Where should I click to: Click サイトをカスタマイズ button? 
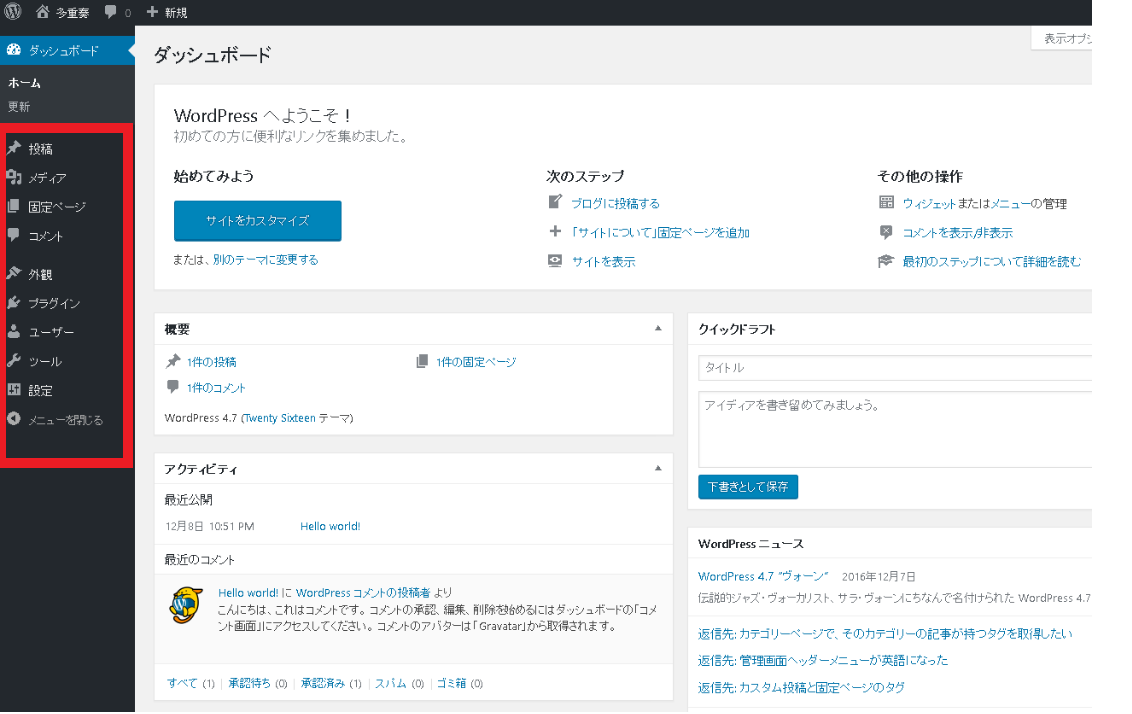(258, 221)
